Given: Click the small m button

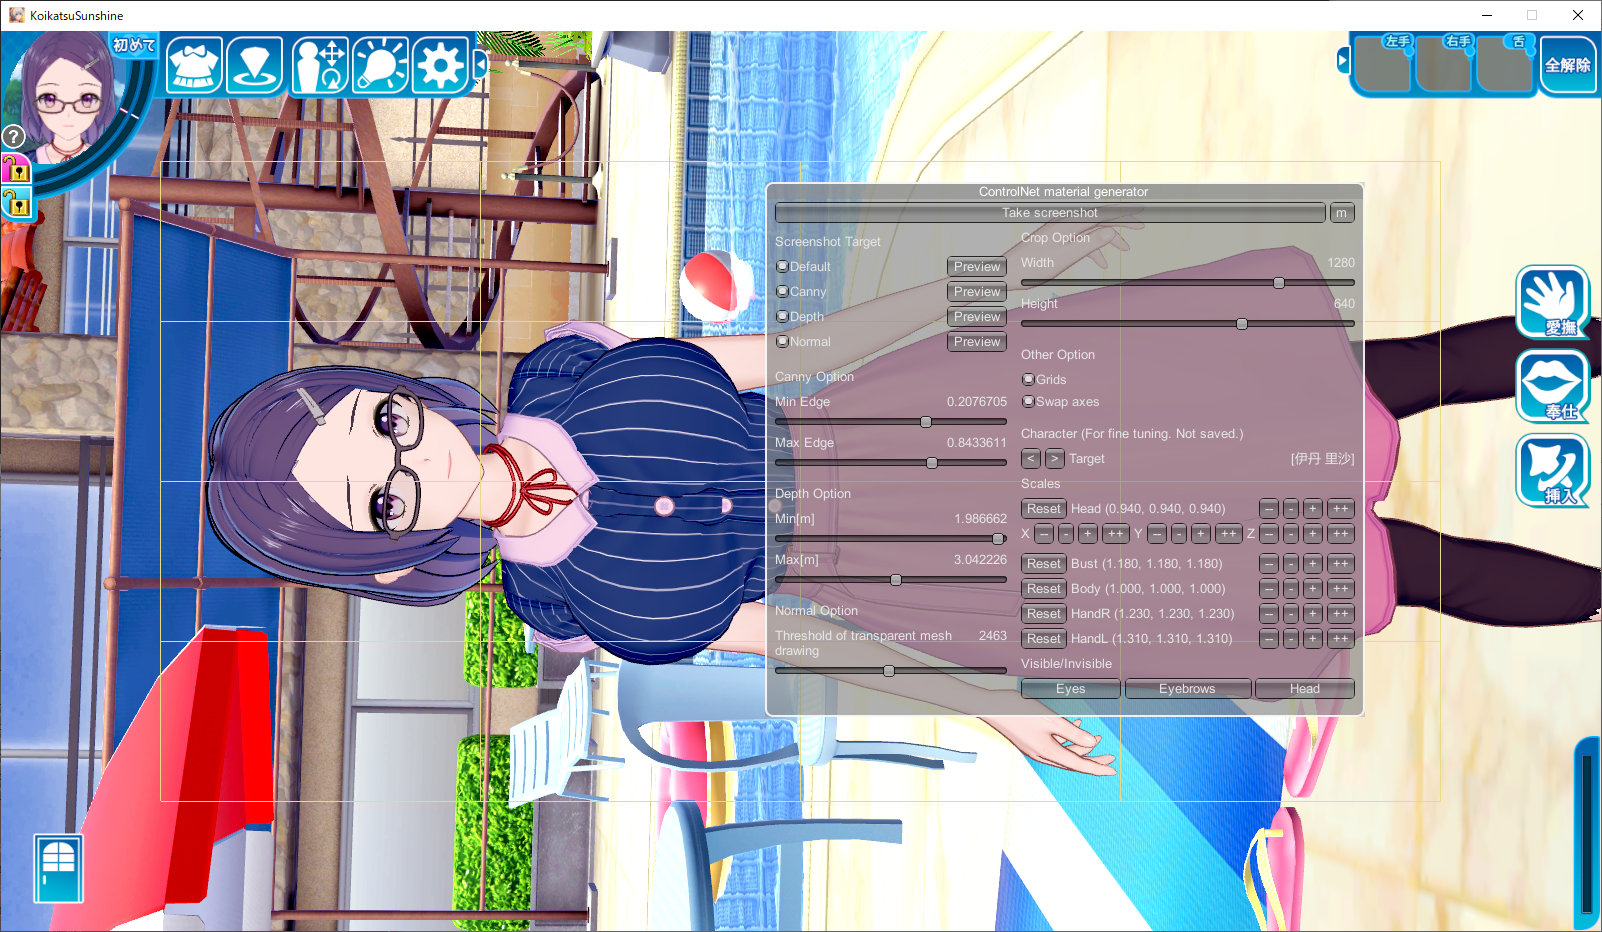Looking at the screenshot, I should click(1342, 213).
